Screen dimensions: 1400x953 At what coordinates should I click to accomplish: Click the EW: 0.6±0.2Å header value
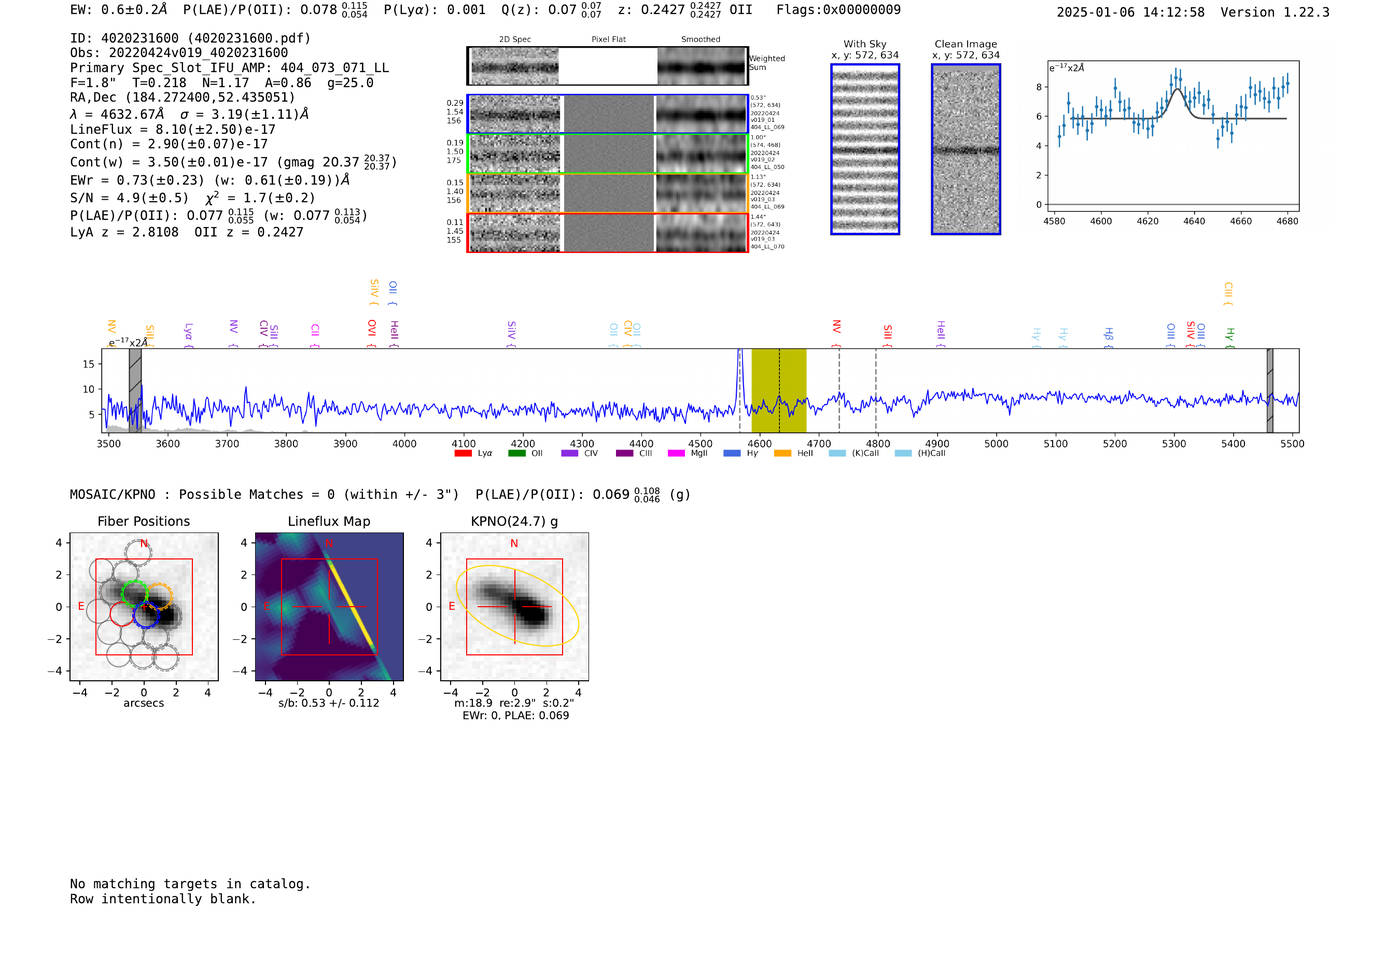pos(119,10)
